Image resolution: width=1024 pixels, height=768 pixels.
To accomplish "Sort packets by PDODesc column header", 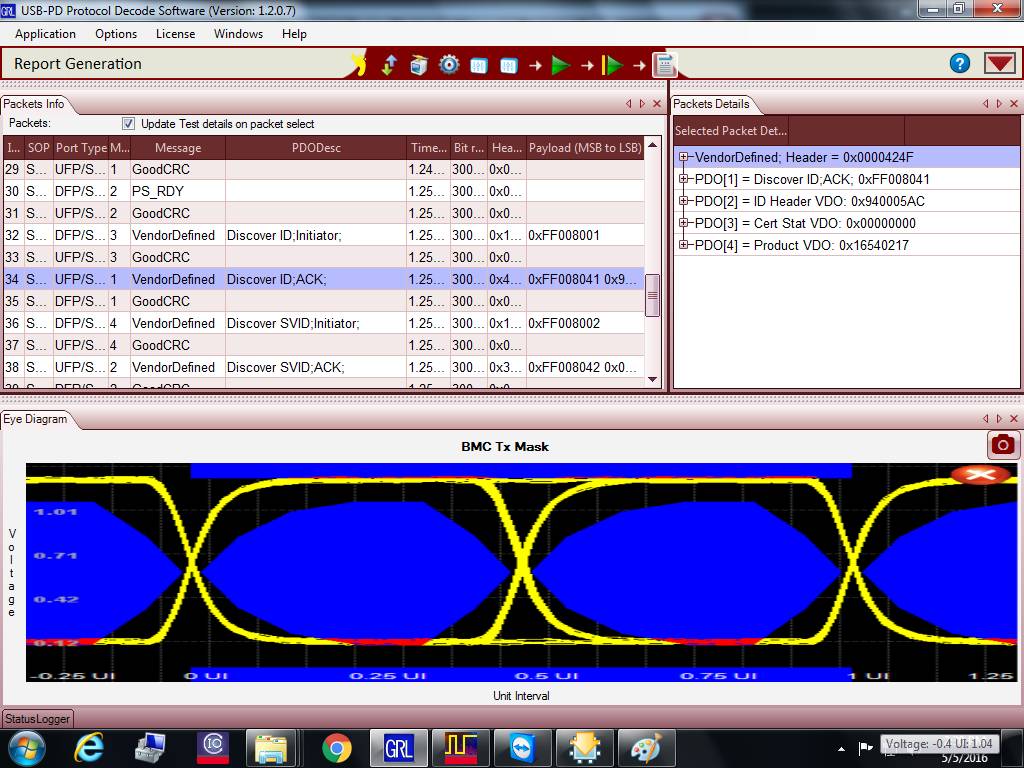I will pos(316,147).
